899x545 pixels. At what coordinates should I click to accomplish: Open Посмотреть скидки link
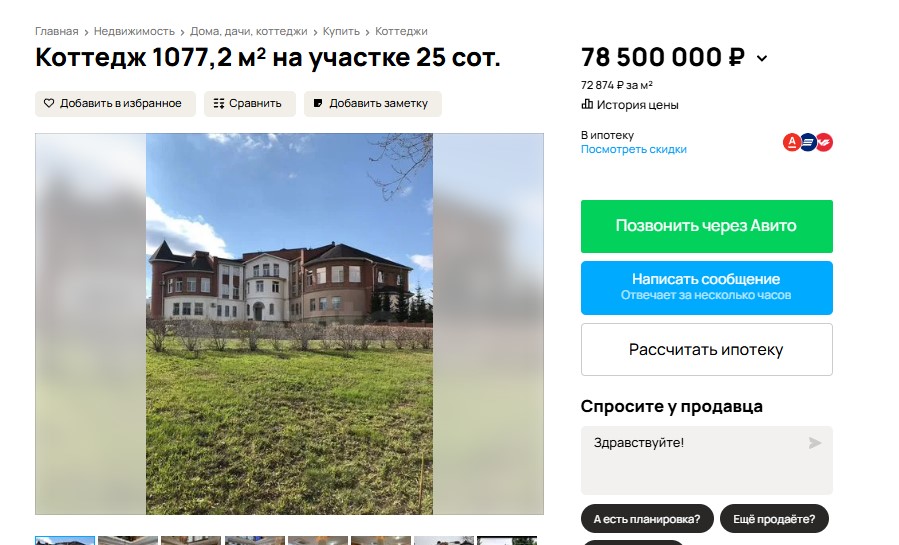click(x=634, y=149)
